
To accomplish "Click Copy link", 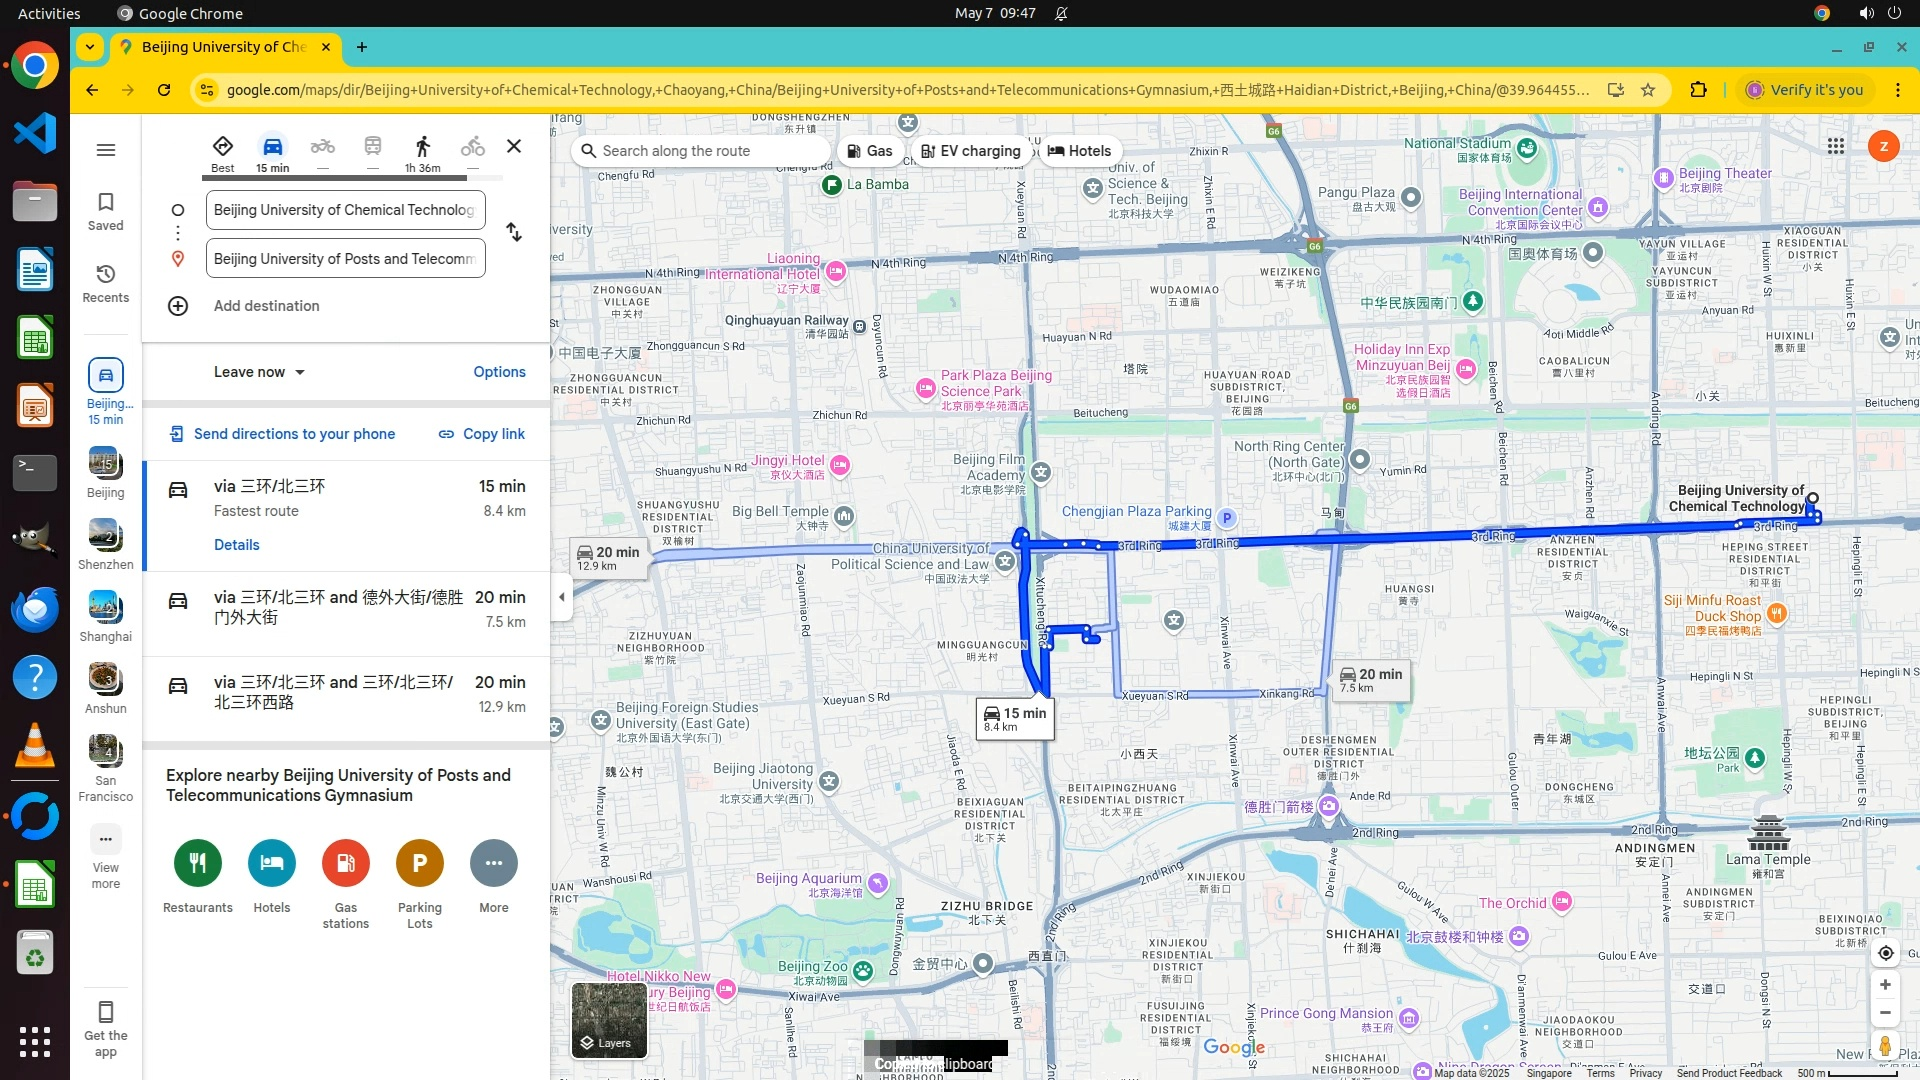I will click(481, 434).
